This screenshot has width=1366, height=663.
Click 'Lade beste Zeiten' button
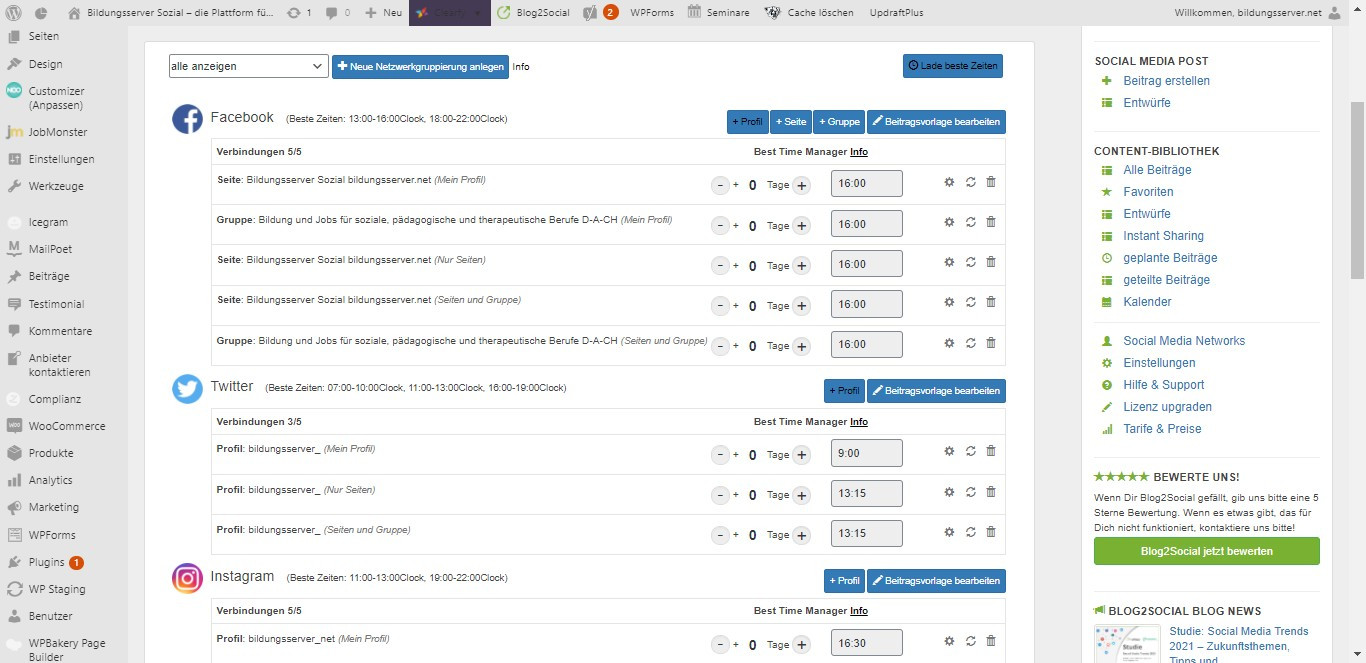click(952, 66)
